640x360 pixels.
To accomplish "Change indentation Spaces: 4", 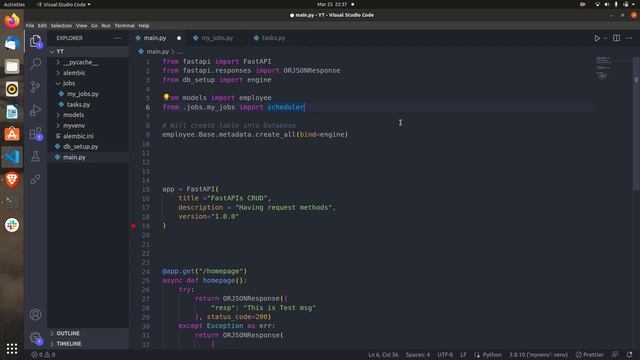I will [418, 355].
